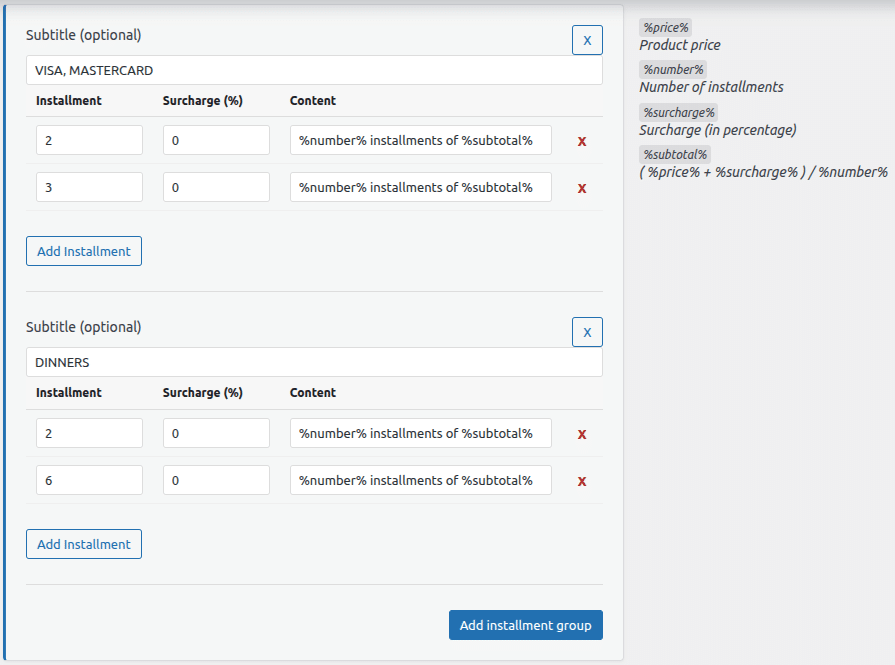895x665 pixels.
Task: Click content field in DINNERS' first row
Action: (x=420, y=433)
